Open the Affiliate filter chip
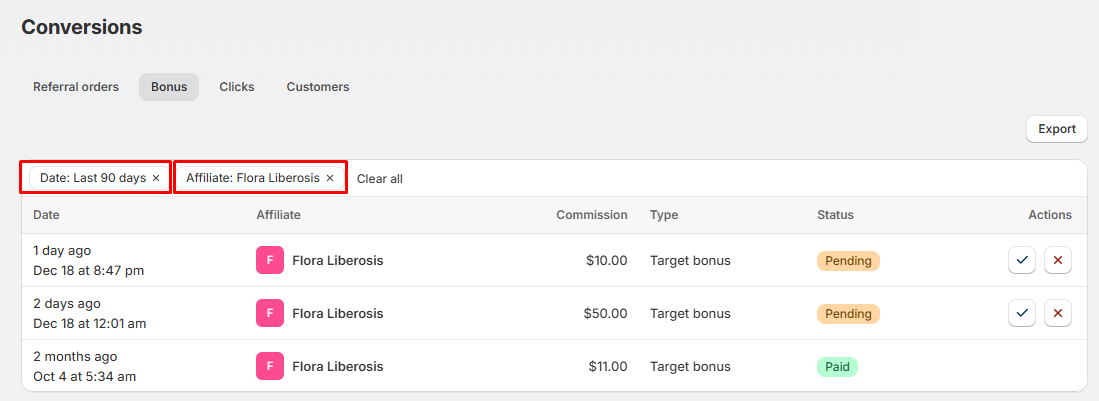 coord(252,178)
